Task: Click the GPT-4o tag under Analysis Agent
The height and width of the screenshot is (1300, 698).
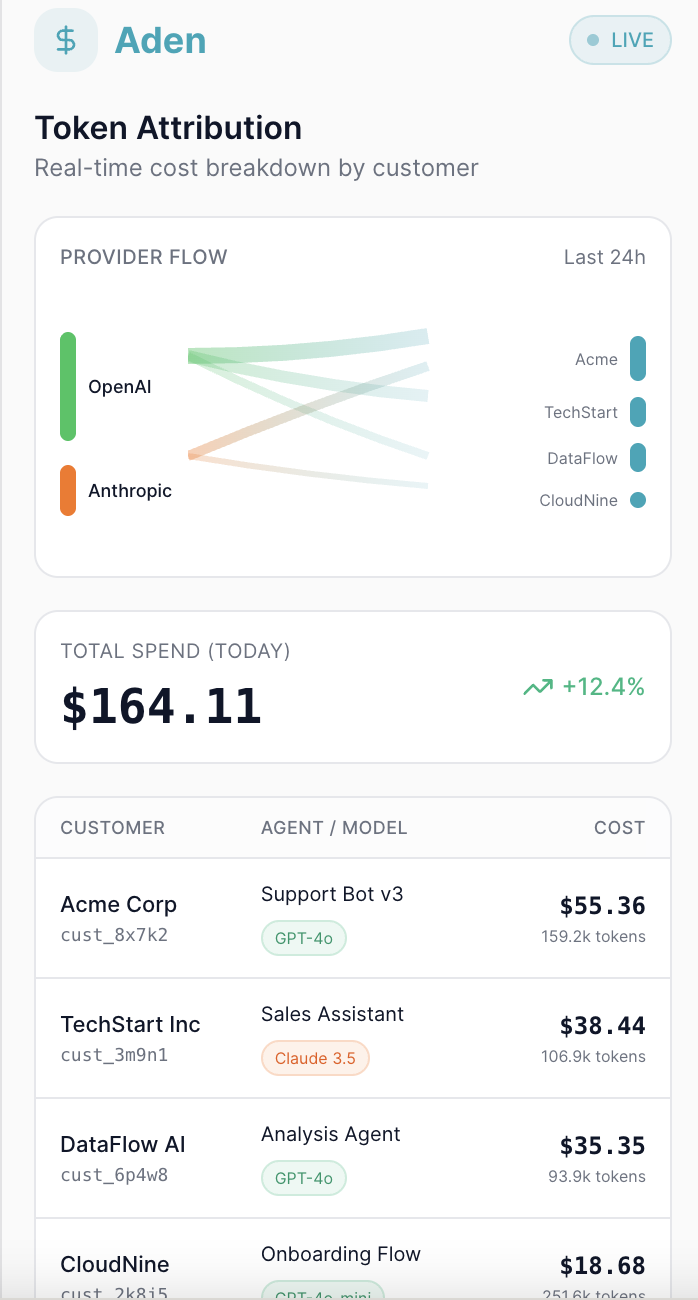Action: (304, 1178)
